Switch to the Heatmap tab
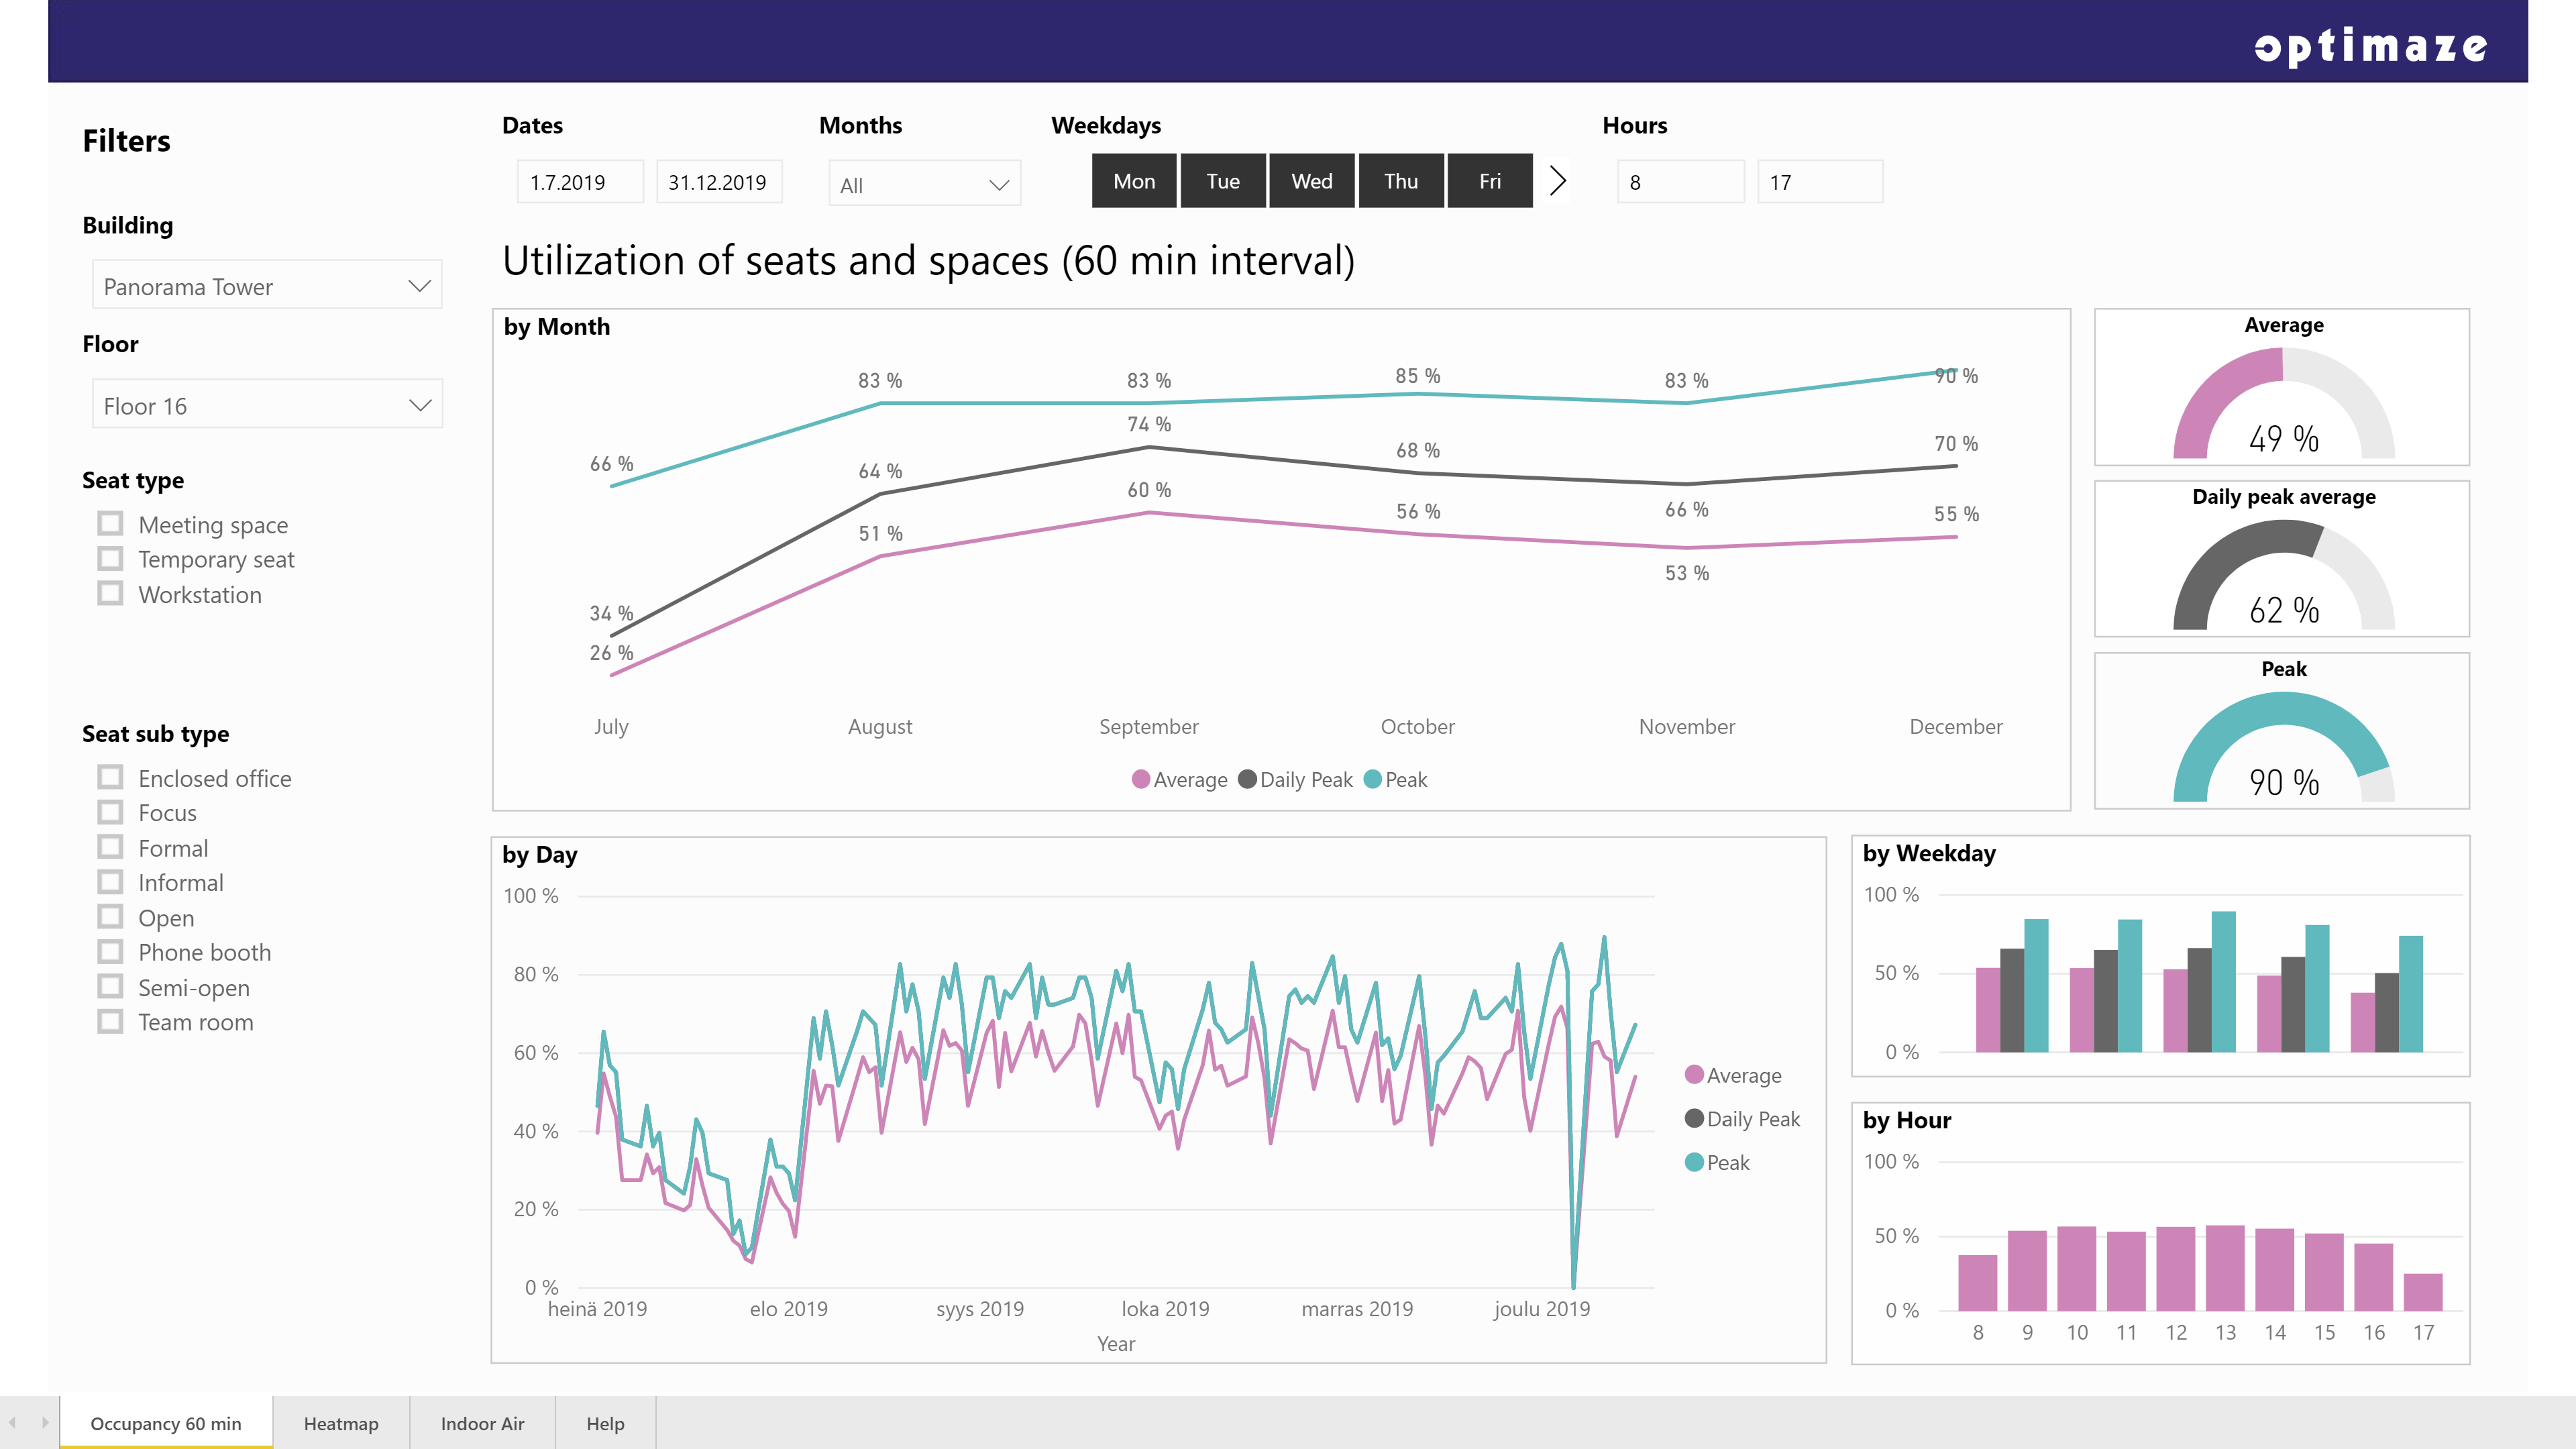The image size is (2576, 1449). coord(341,1423)
